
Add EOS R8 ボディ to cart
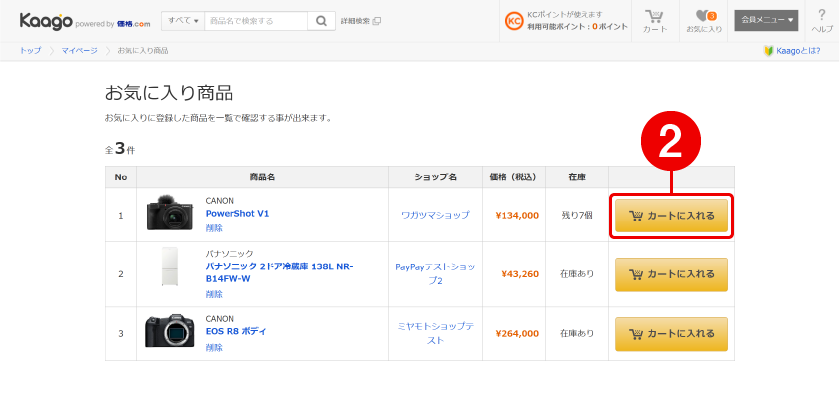coord(671,334)
